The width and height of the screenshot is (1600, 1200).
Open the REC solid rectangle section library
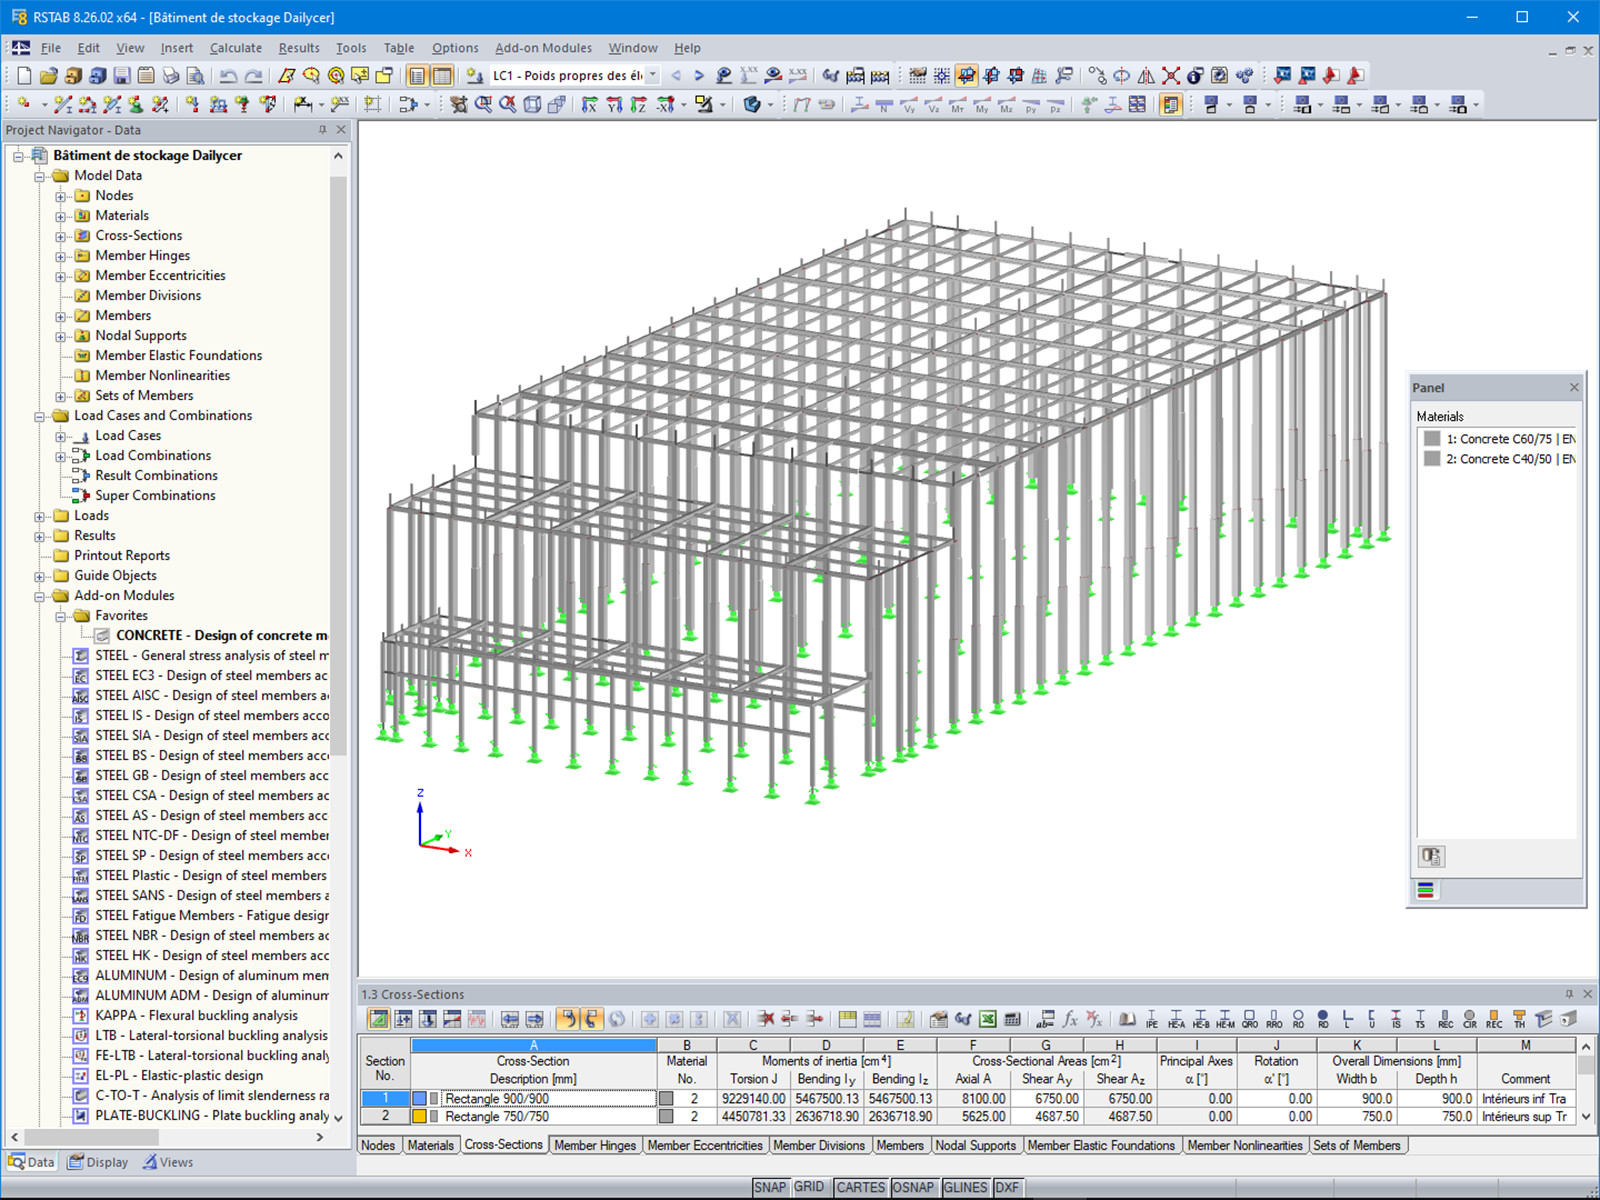click(x=1494, y=1018)
